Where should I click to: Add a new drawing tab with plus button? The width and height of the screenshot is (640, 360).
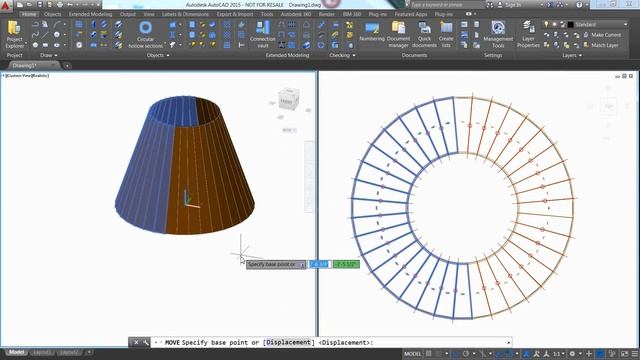click(x=67, y=65)
